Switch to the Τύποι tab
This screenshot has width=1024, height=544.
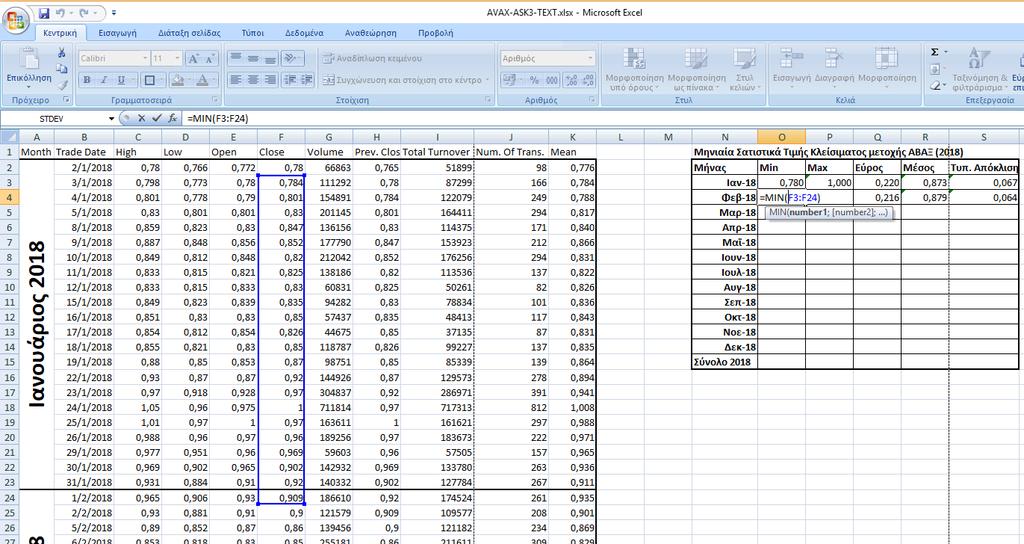(x=253, y=33)
